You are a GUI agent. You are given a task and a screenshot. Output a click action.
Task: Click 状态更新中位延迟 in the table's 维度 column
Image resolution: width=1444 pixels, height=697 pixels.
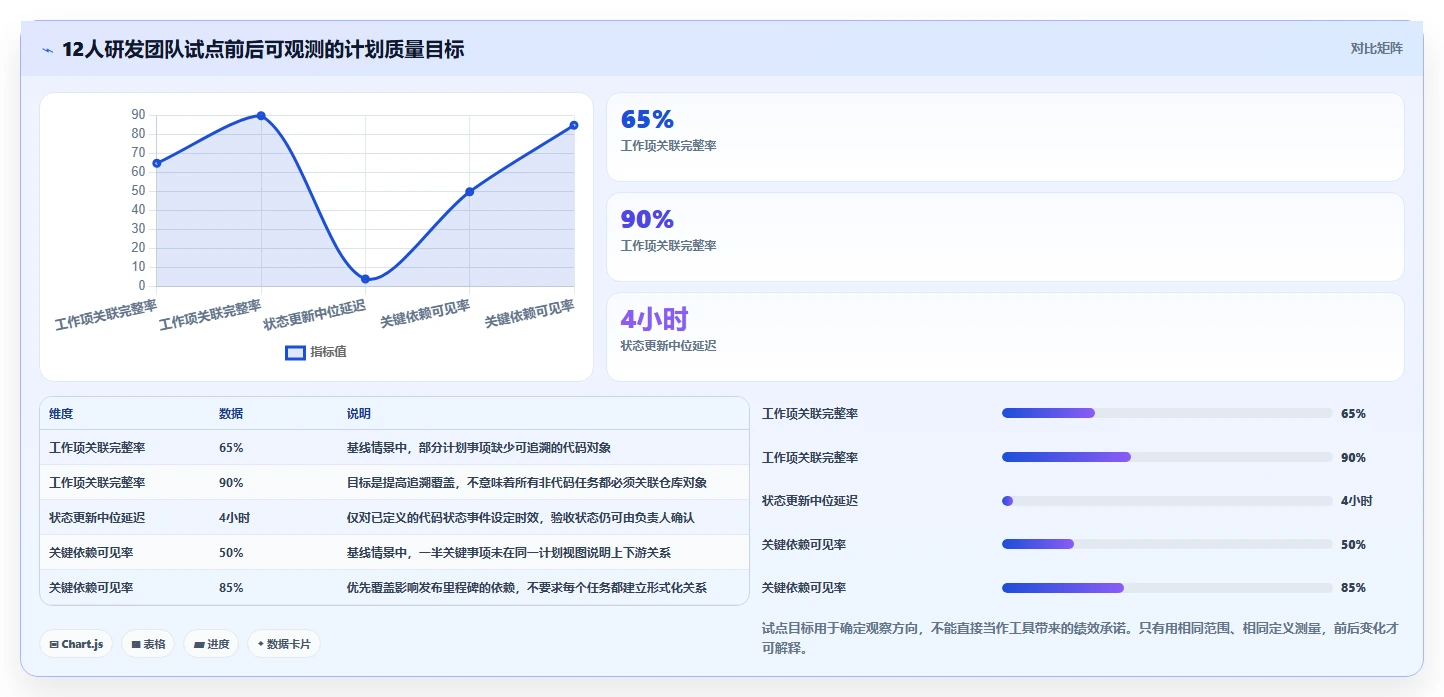(x=97, y=518)
